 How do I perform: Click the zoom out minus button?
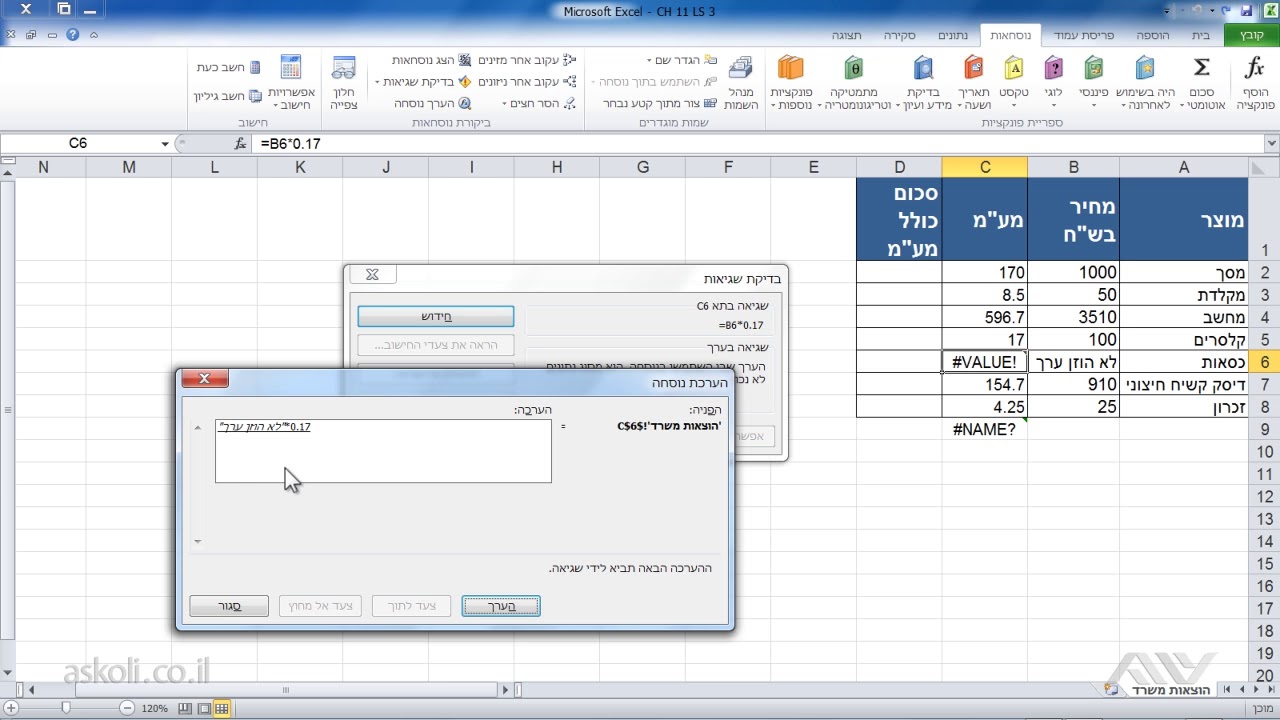(x=127, y=708)
